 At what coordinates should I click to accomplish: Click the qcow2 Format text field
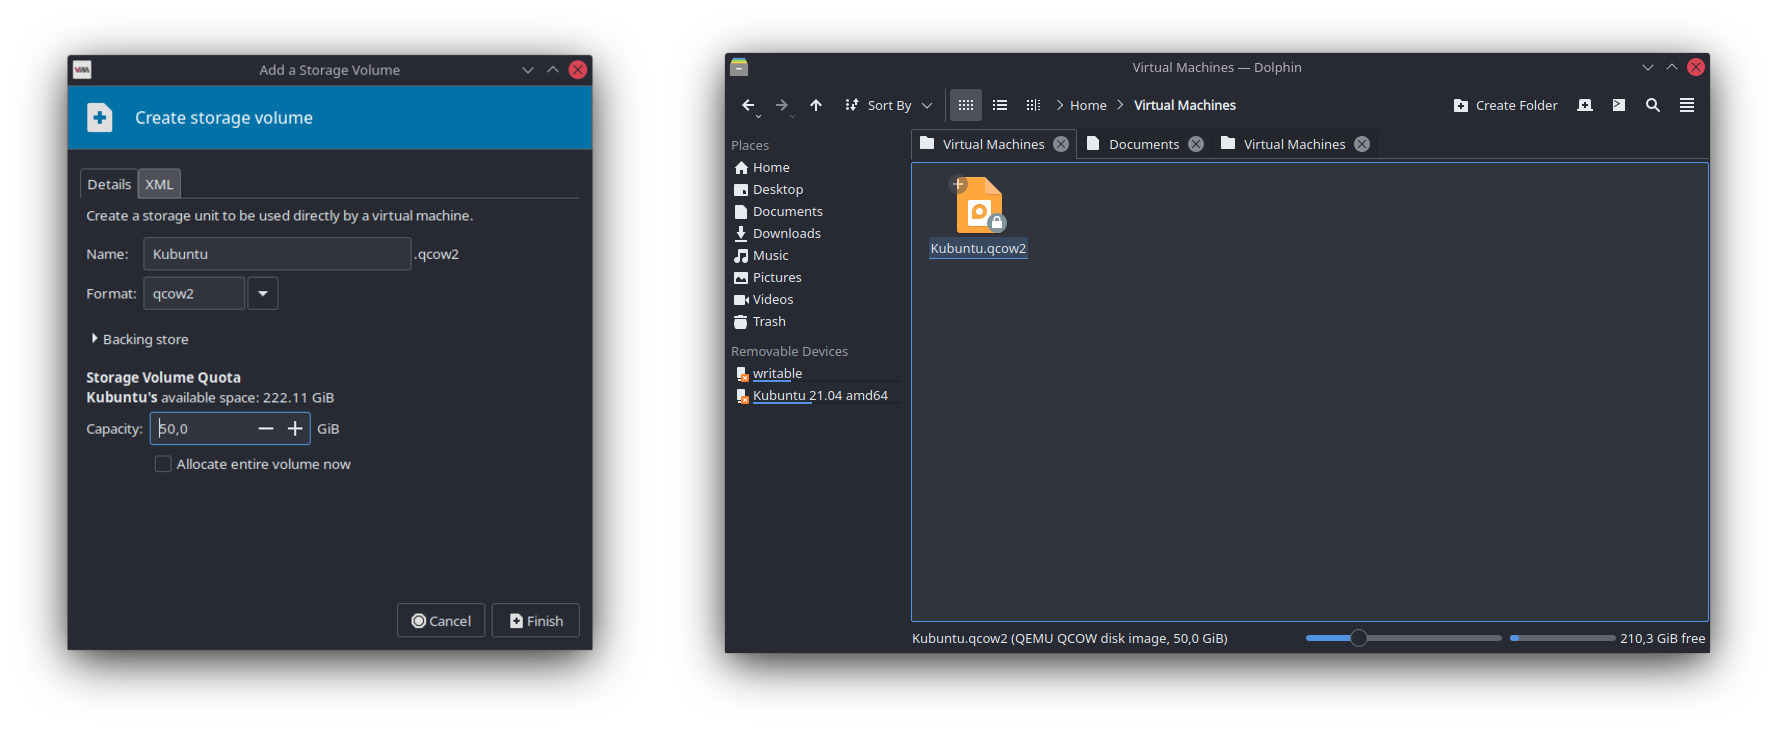tap(194, 294)
